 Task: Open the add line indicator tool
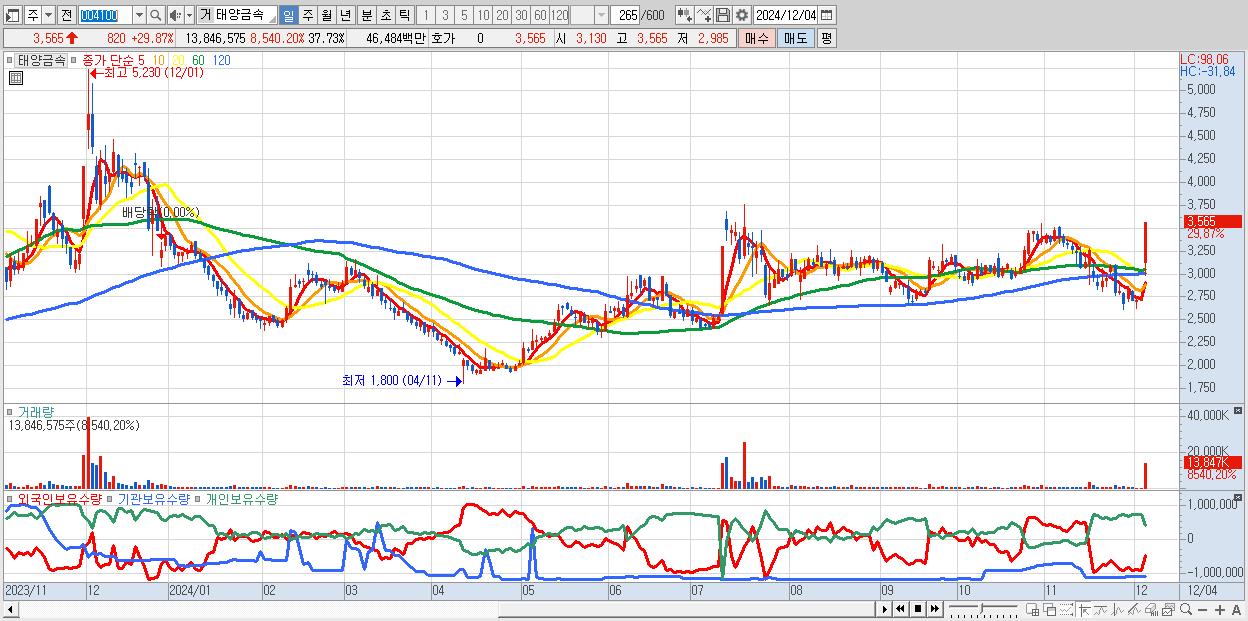point(704,15)
